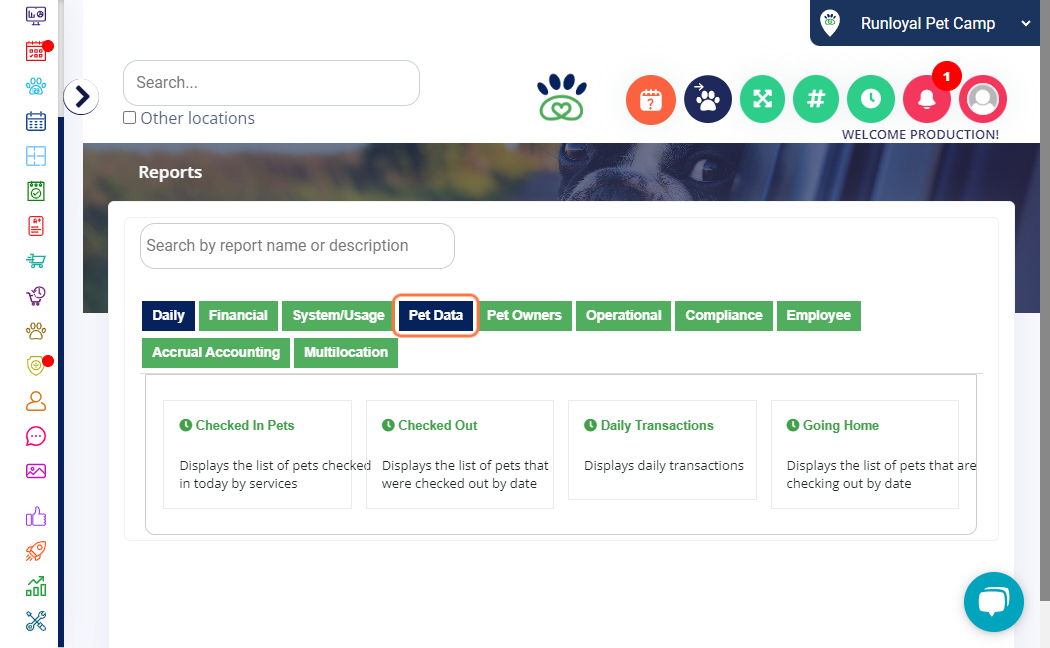Open the Daily Transactions report
Image resolution: width=1050 pixels, height=648 pixels.
tap(656, 426)
